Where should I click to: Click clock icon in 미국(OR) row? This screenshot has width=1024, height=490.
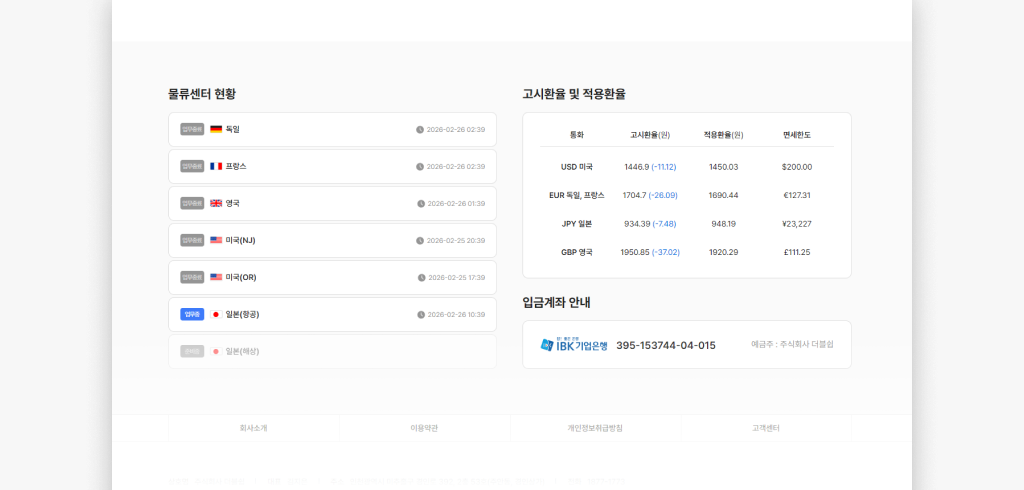[x=422, y=278]
